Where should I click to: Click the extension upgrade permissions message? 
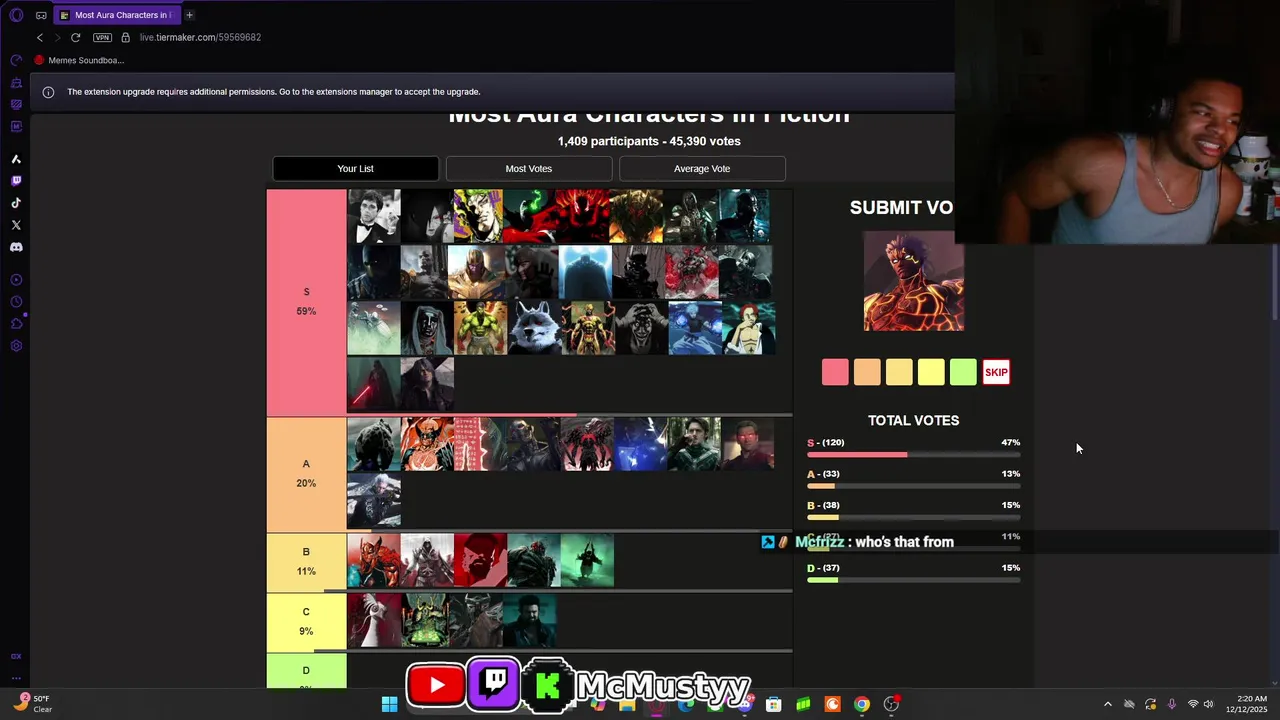point(273,92)
